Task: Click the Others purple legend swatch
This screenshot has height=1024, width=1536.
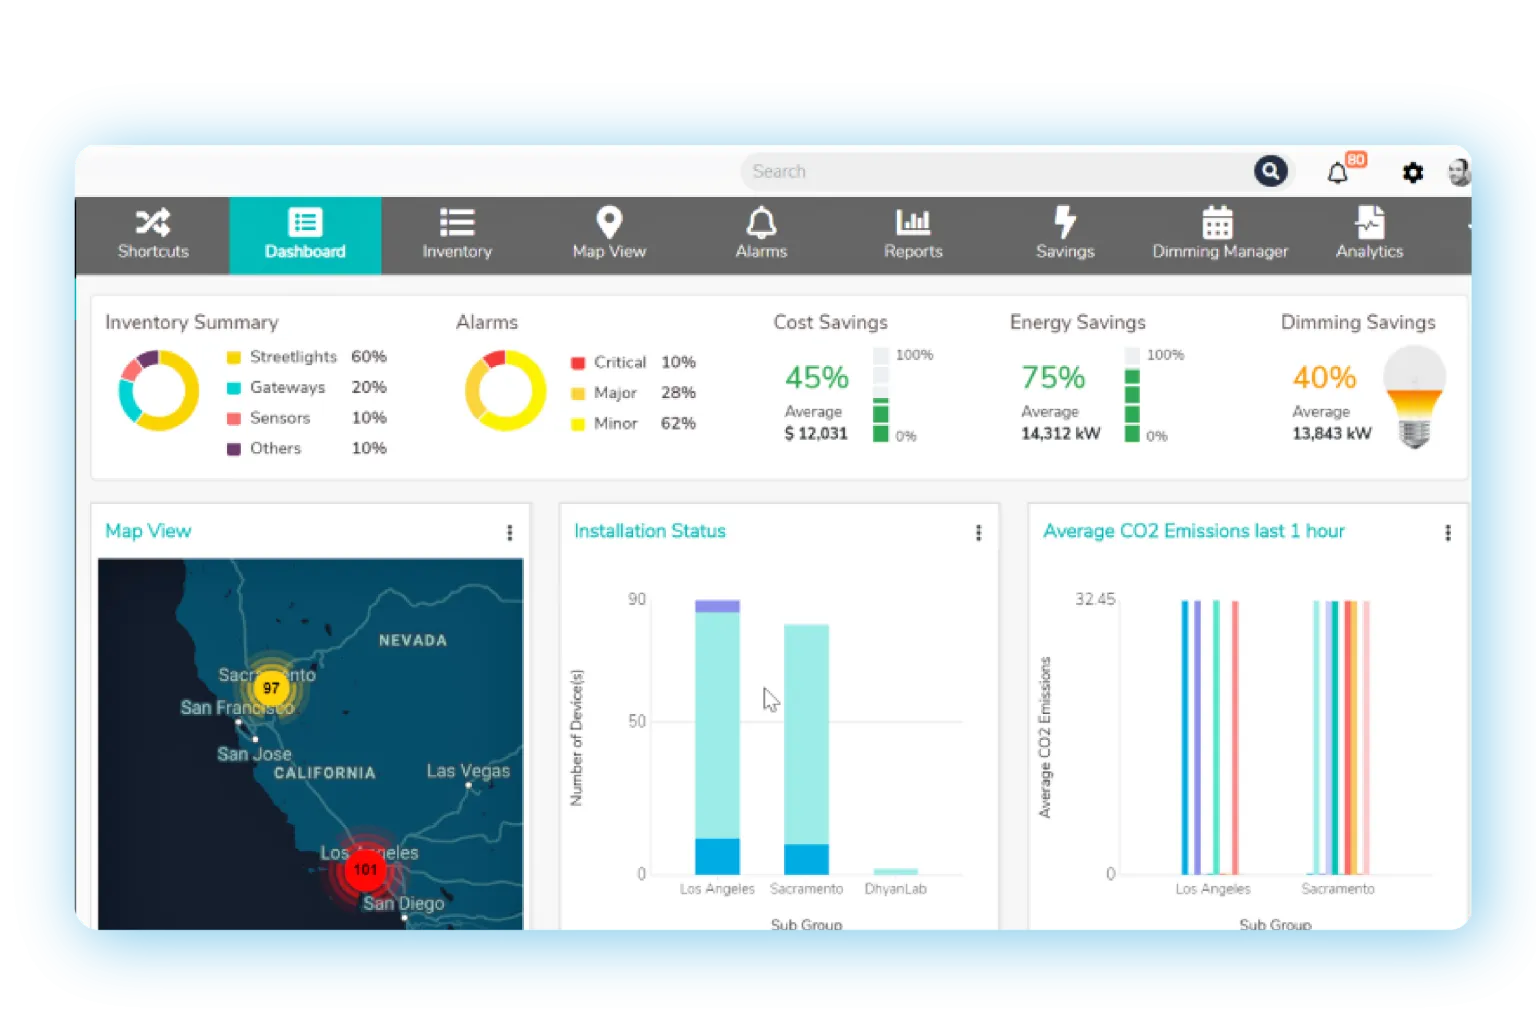Action: [234, 449]
